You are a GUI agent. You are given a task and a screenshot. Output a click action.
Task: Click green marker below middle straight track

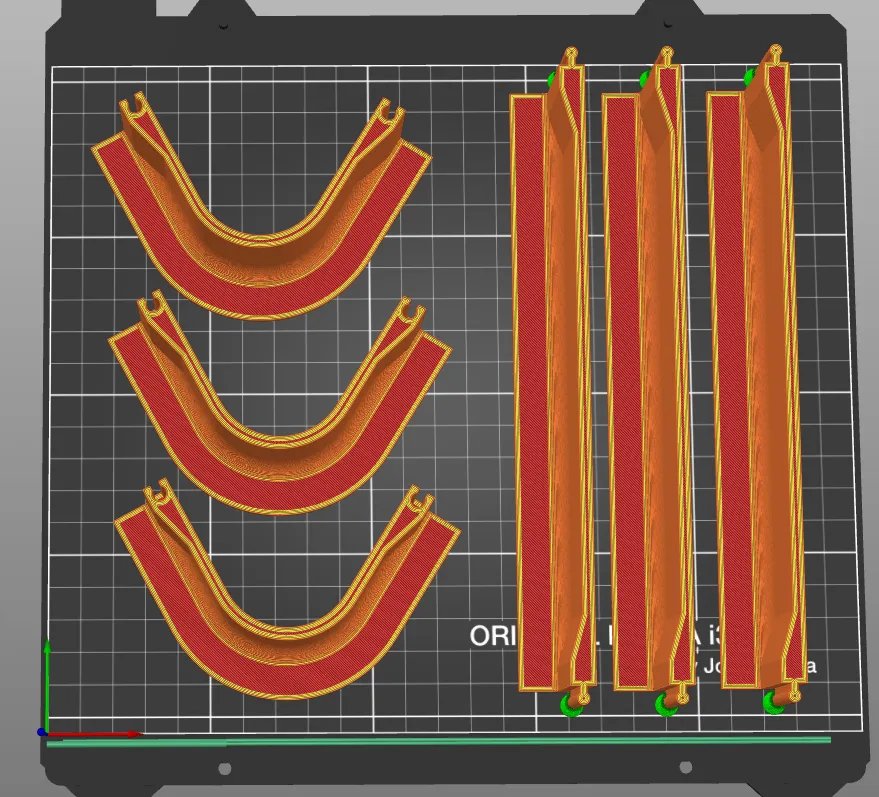666,705
